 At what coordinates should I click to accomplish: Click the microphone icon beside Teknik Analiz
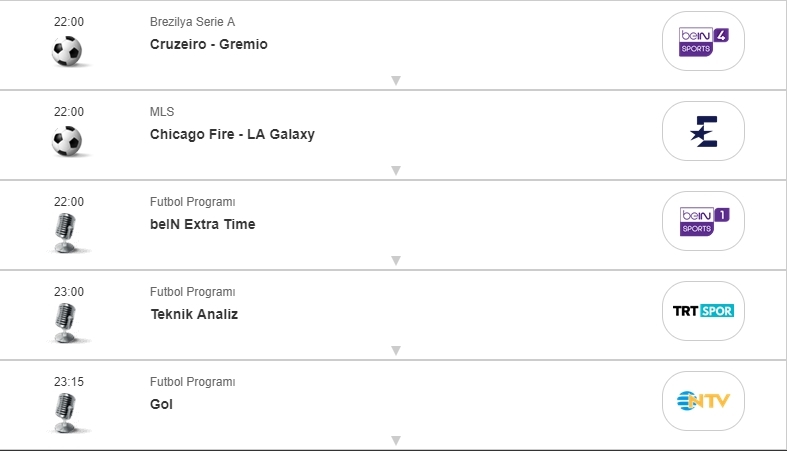pos(67,322)
